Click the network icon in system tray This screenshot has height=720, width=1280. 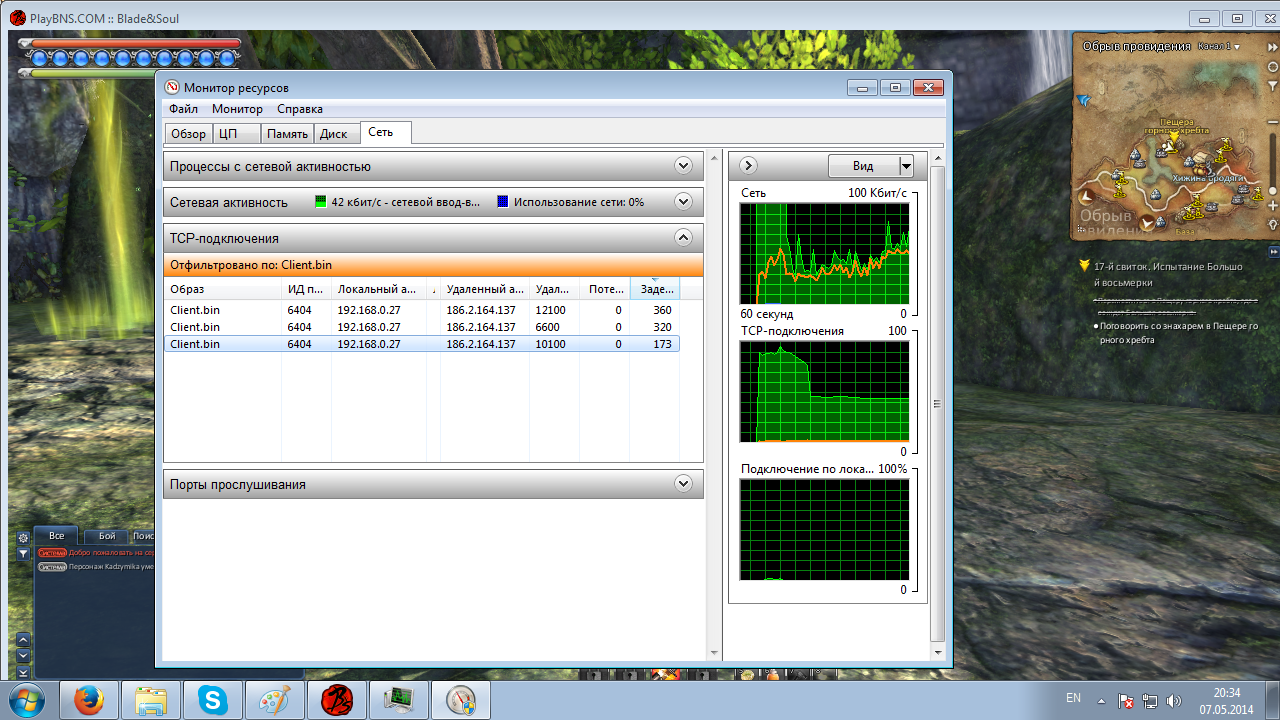click(x=1149, y=701)
